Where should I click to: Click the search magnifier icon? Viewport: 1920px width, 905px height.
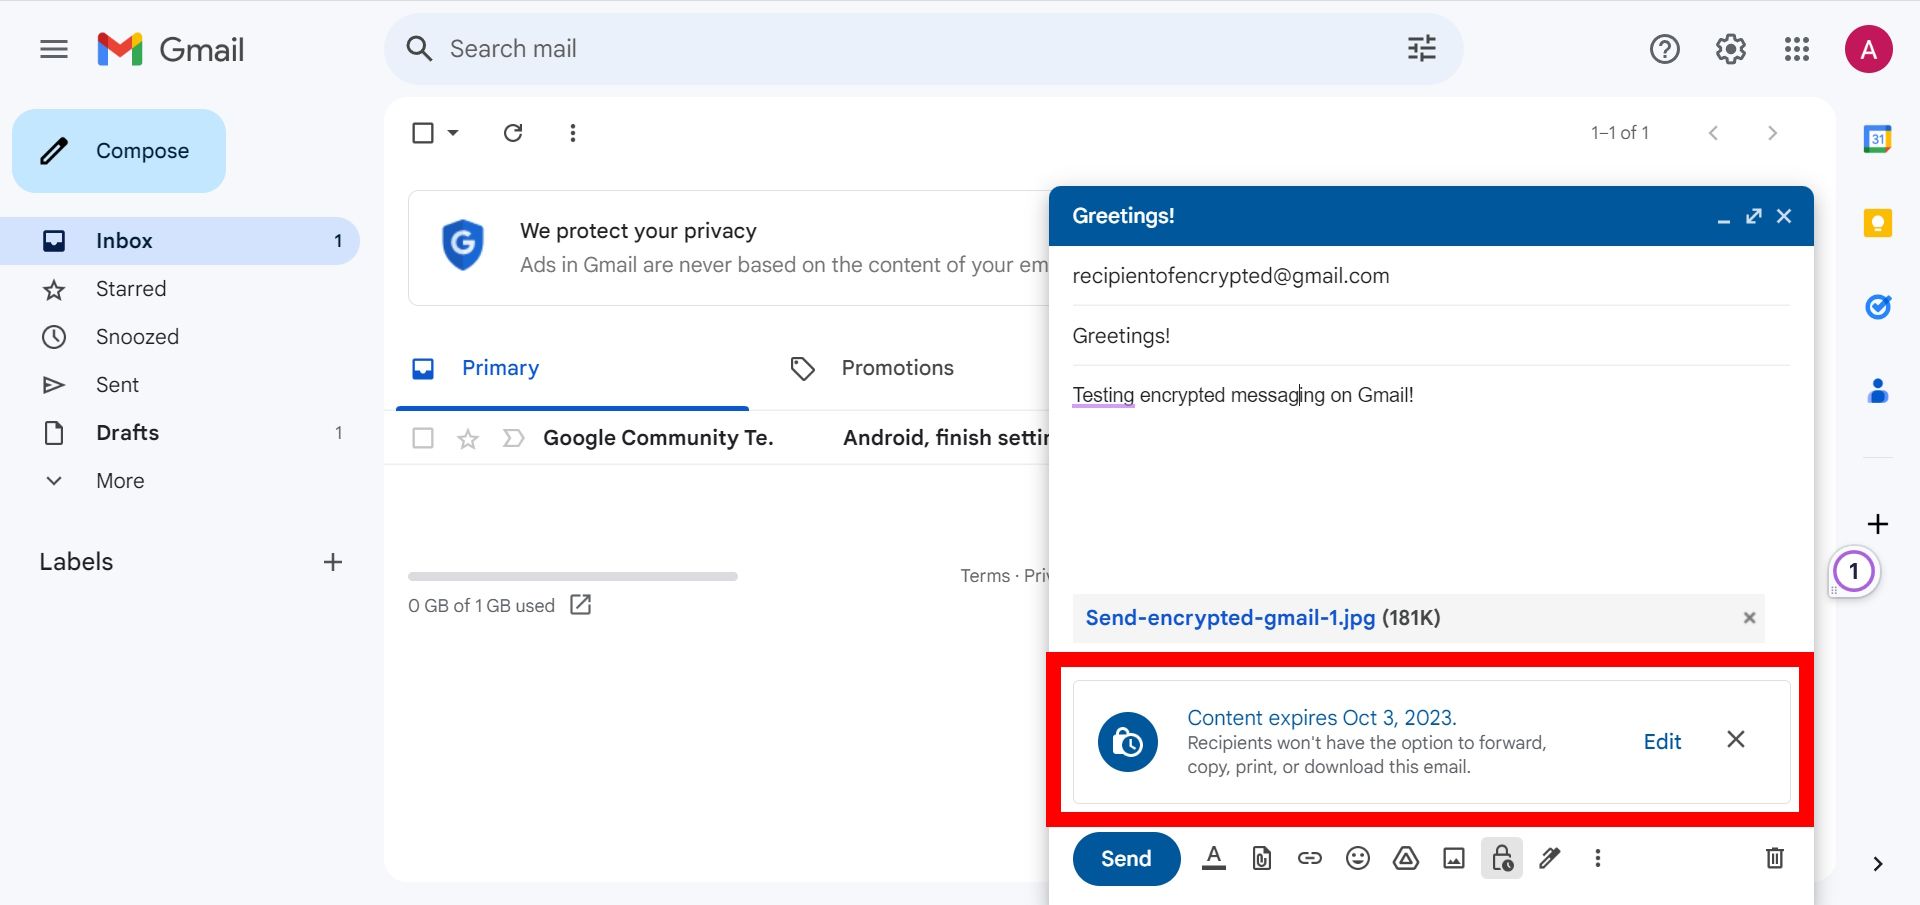tap(419, 49)
